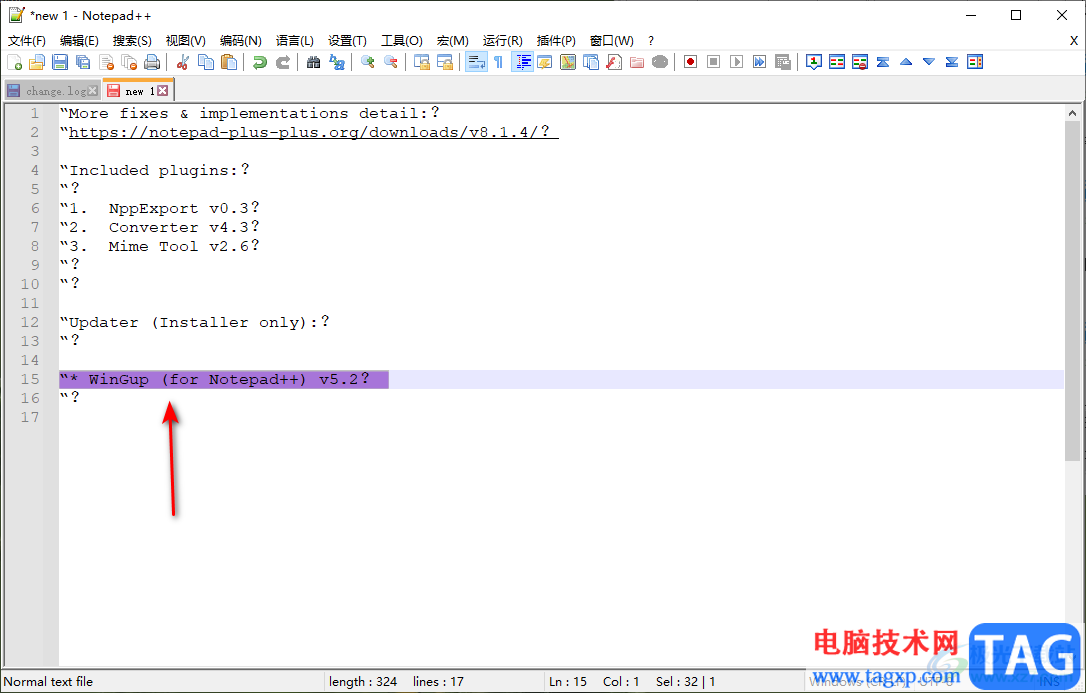Toggle the indent guide button
The height and width of the screenshot is (693, 1086).
[522, 62]
